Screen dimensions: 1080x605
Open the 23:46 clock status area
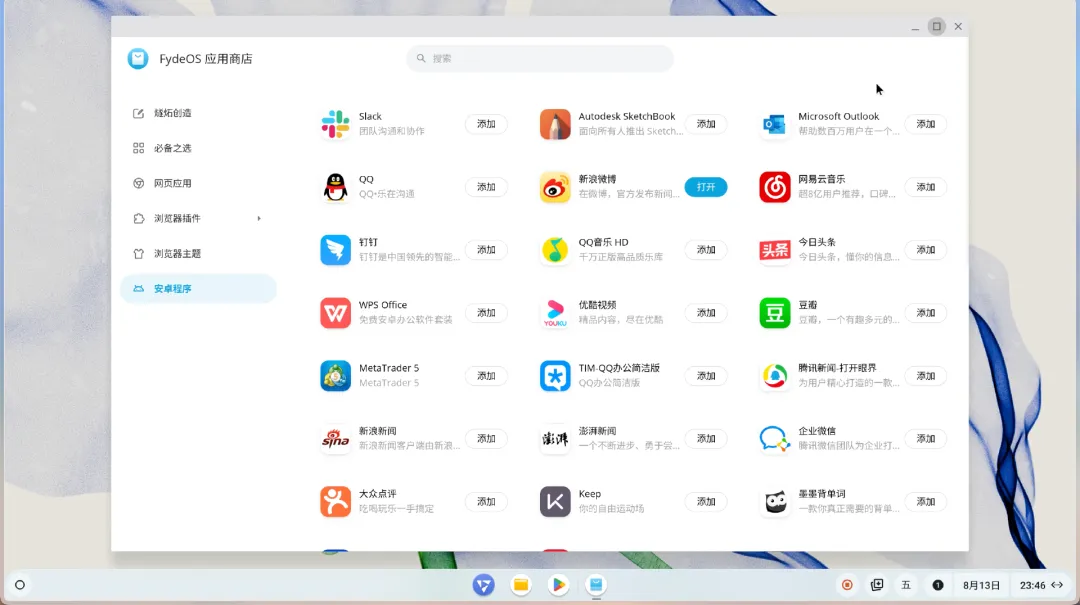pos(1041,585)
